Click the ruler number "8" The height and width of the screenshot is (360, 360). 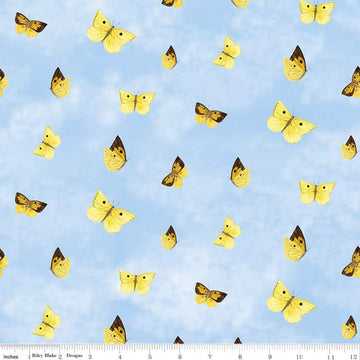pyautogui.click(x=240, y=356)
